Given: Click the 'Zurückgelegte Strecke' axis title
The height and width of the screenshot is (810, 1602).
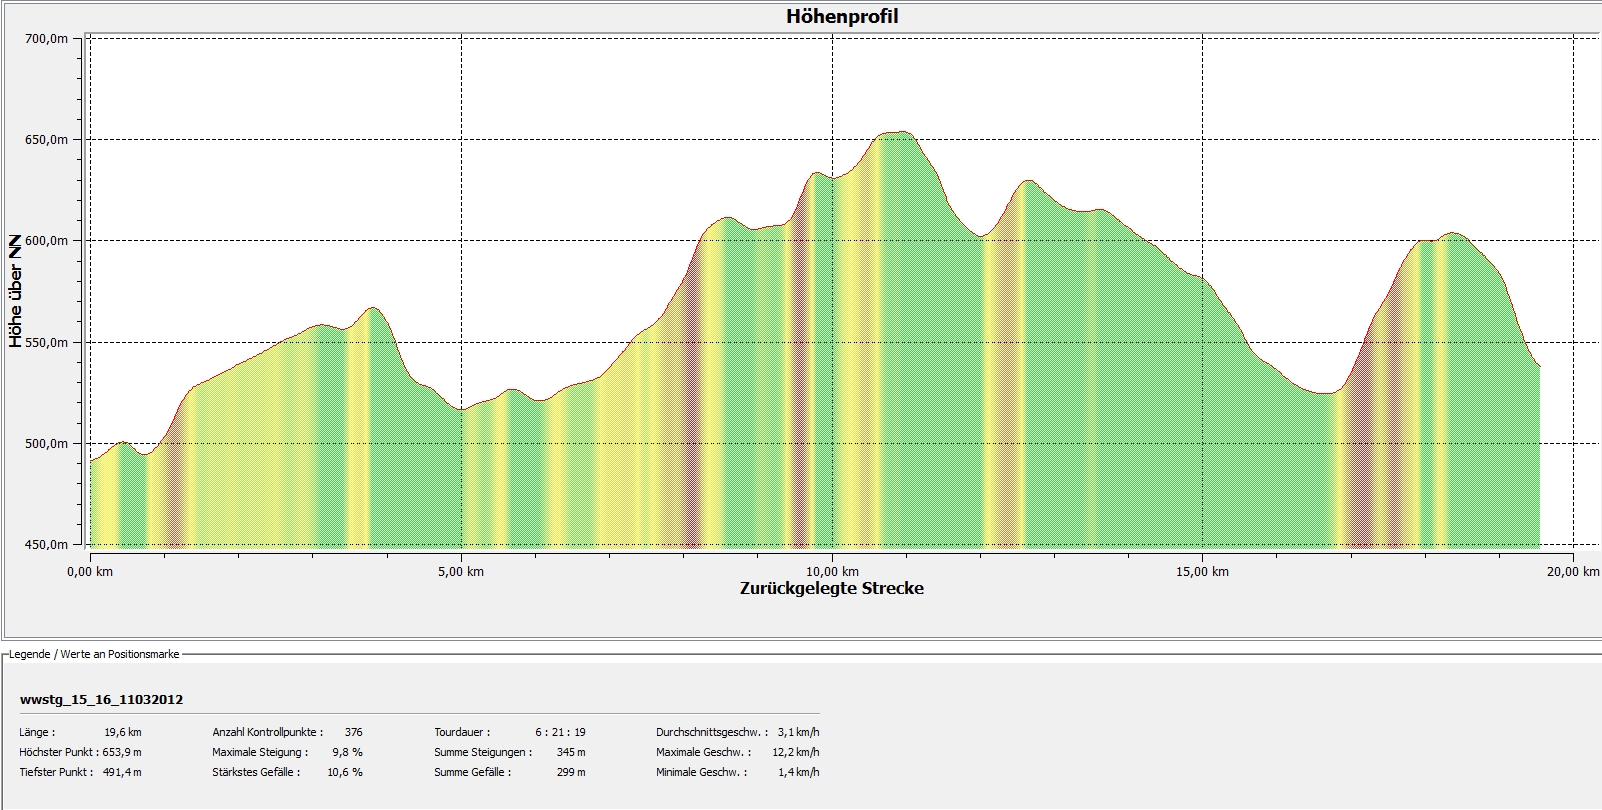Looking at the screenshot, I should 831,589.
